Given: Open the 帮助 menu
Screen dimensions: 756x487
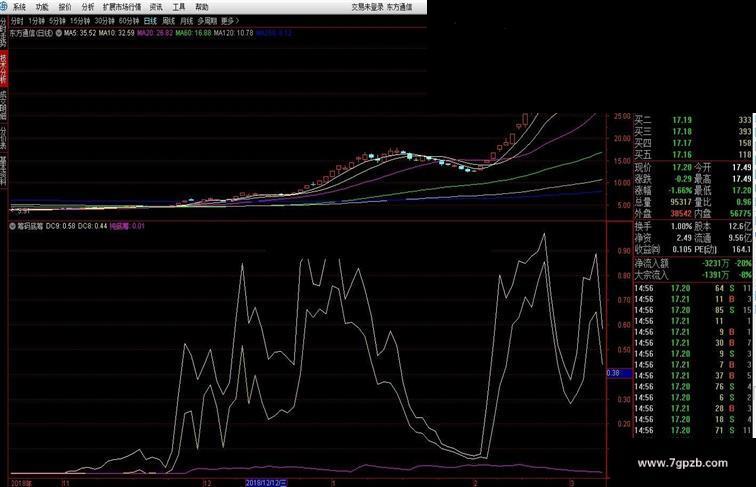Looking at the screenshot, I should pos(202,7).
